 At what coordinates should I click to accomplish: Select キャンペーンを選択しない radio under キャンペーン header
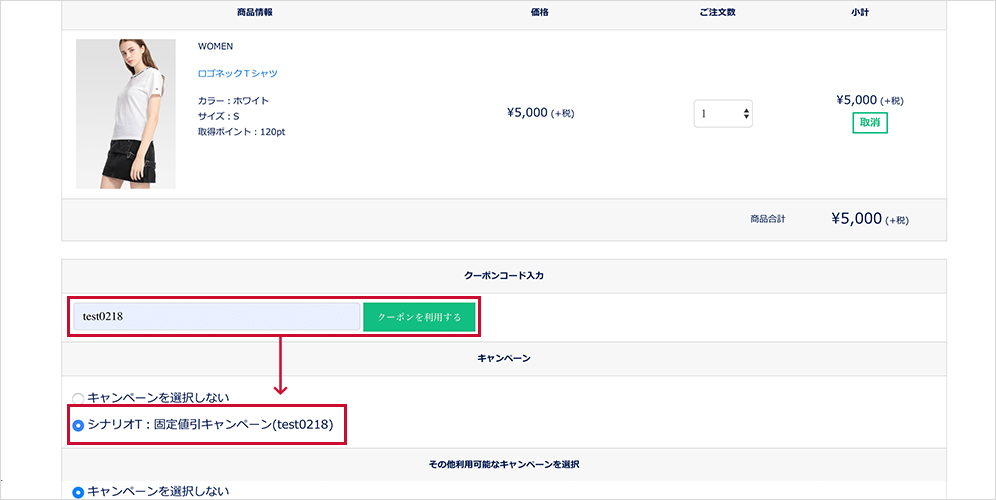coord(78,397)
